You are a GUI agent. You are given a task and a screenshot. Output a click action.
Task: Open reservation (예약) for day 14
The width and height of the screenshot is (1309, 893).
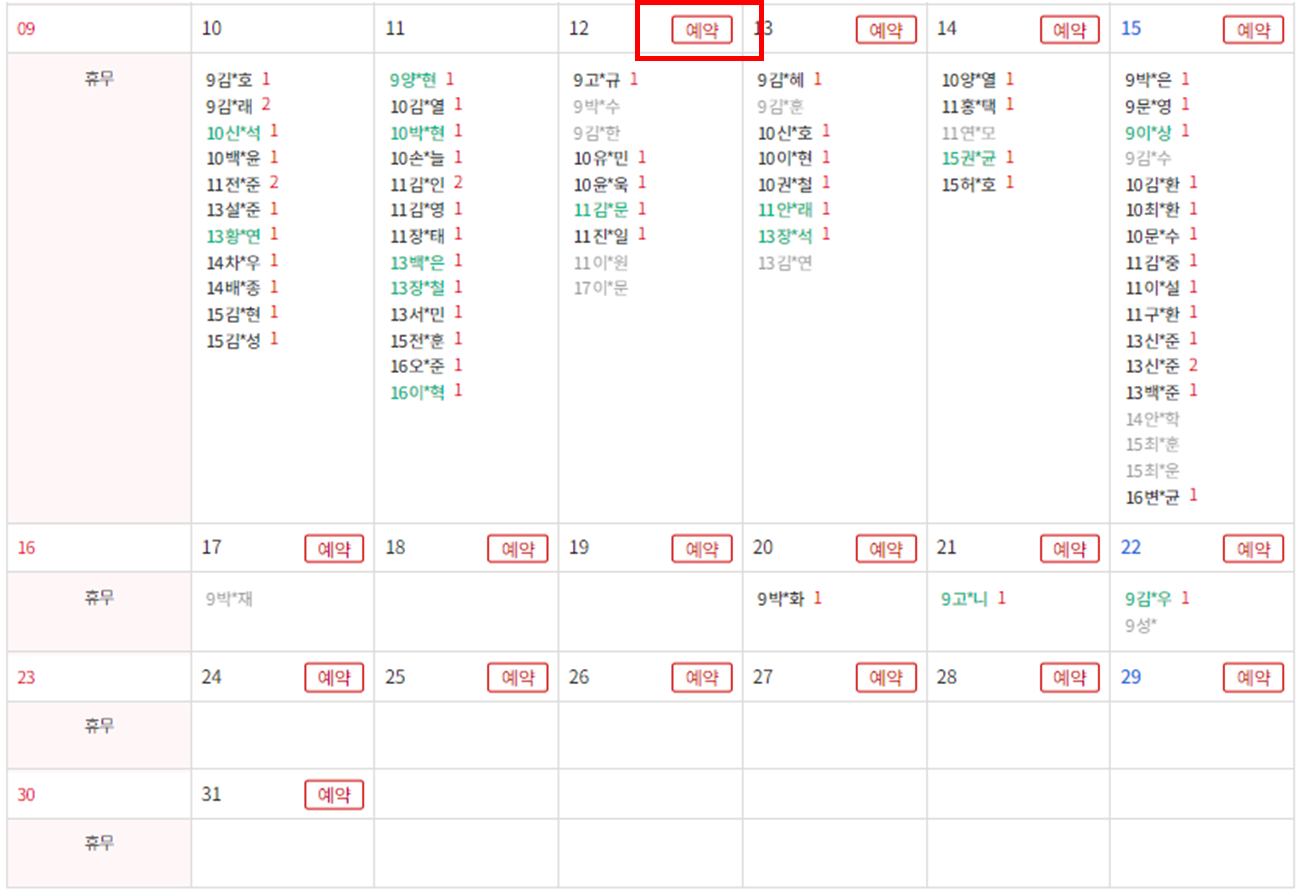pyautogui.click(x=1069, y=30)
